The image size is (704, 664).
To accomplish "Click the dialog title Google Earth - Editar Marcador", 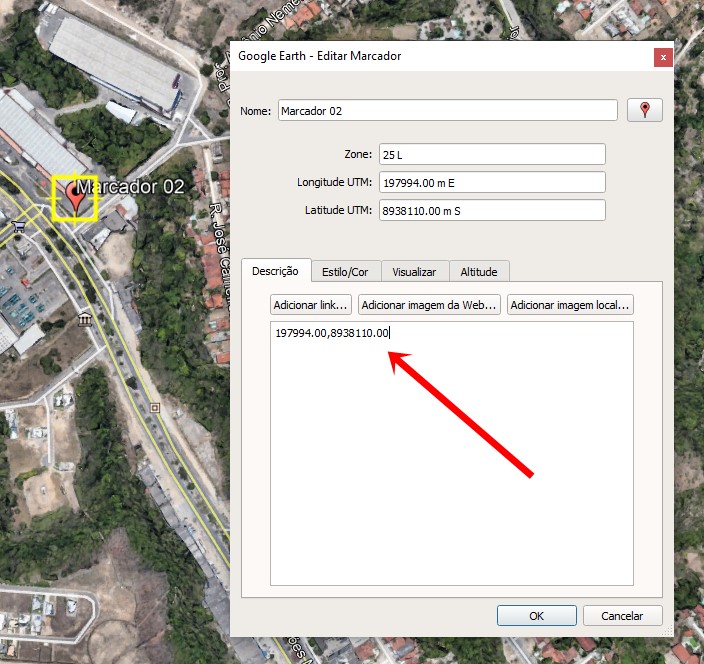I will [x=319, y=56].
